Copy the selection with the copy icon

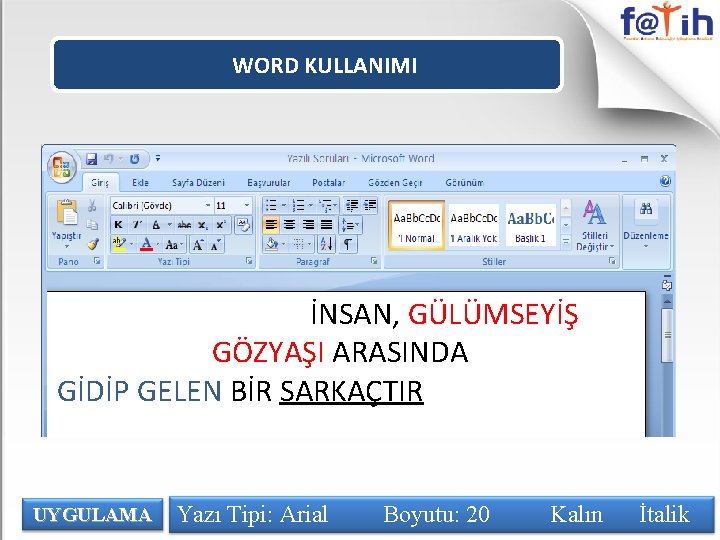click(92, 225)
